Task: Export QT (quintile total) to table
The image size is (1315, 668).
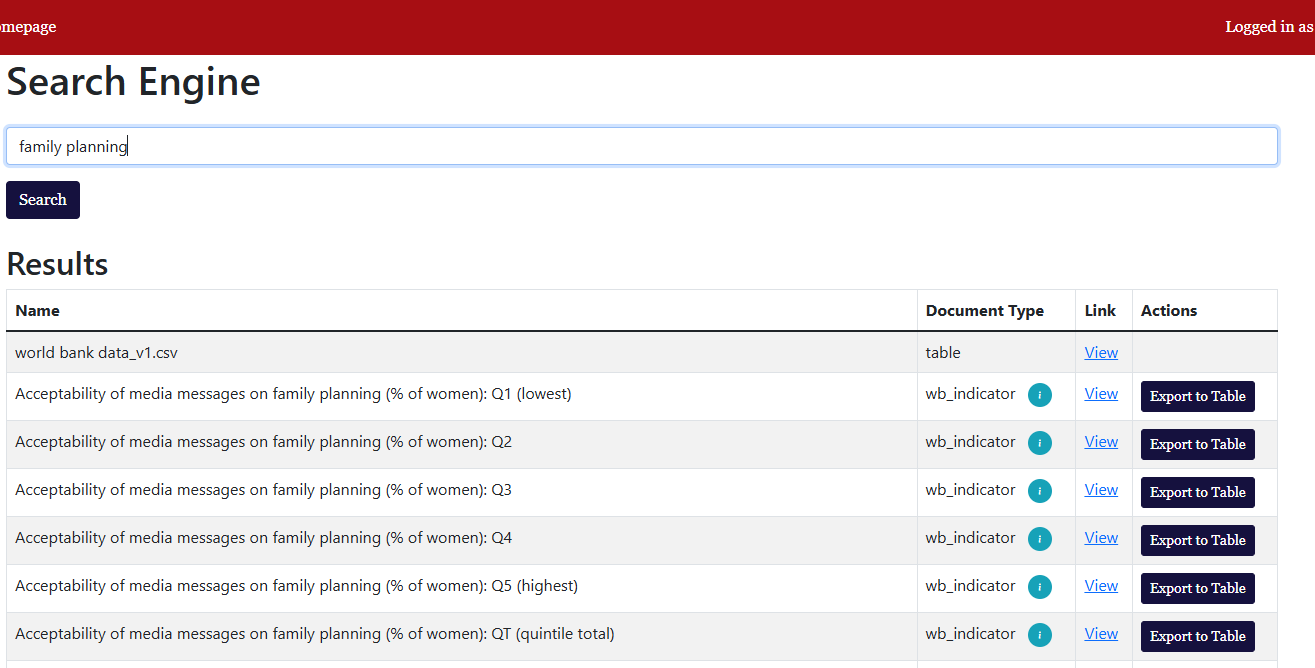Action: (1197, 636)
